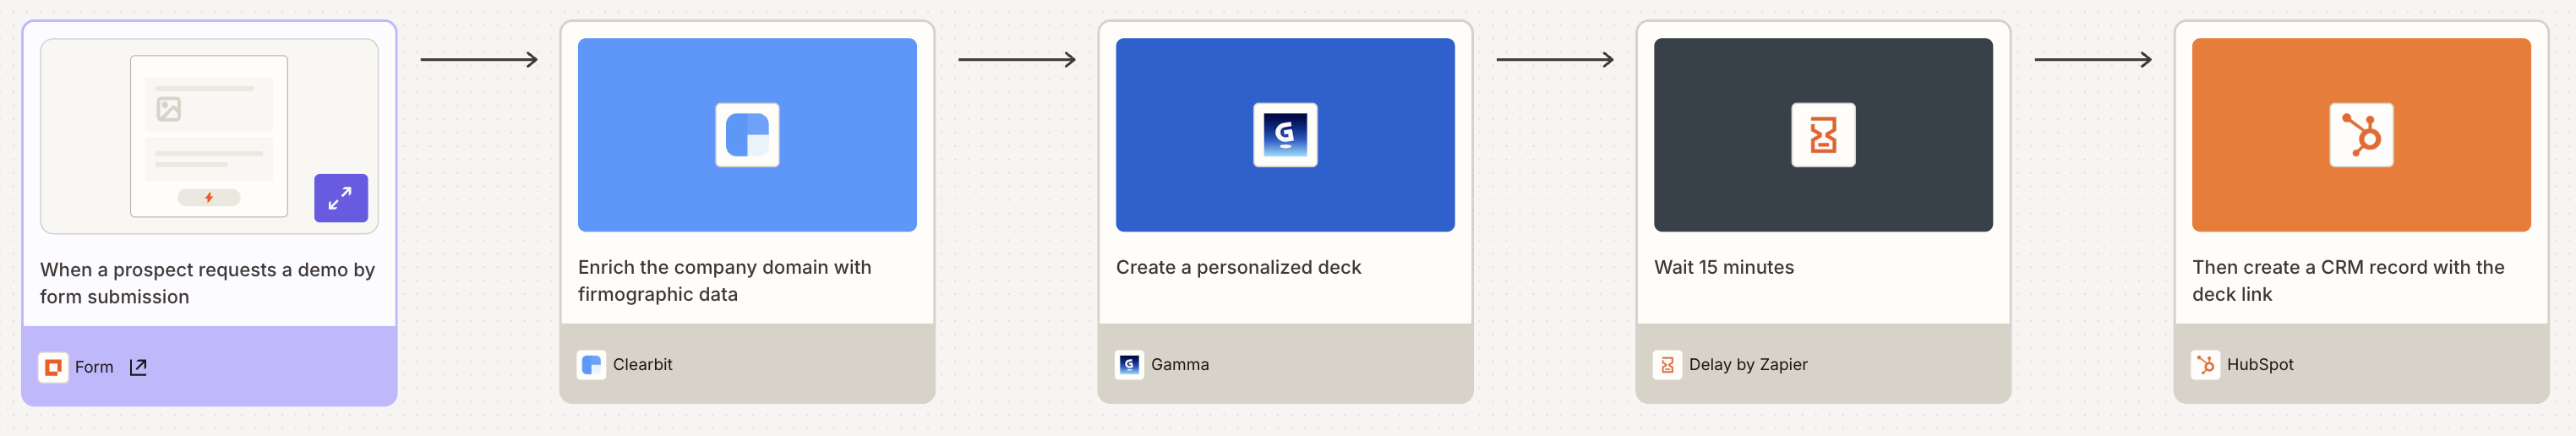
Task: Click the large HubSpot sprocket icon
Action: 2360,135
